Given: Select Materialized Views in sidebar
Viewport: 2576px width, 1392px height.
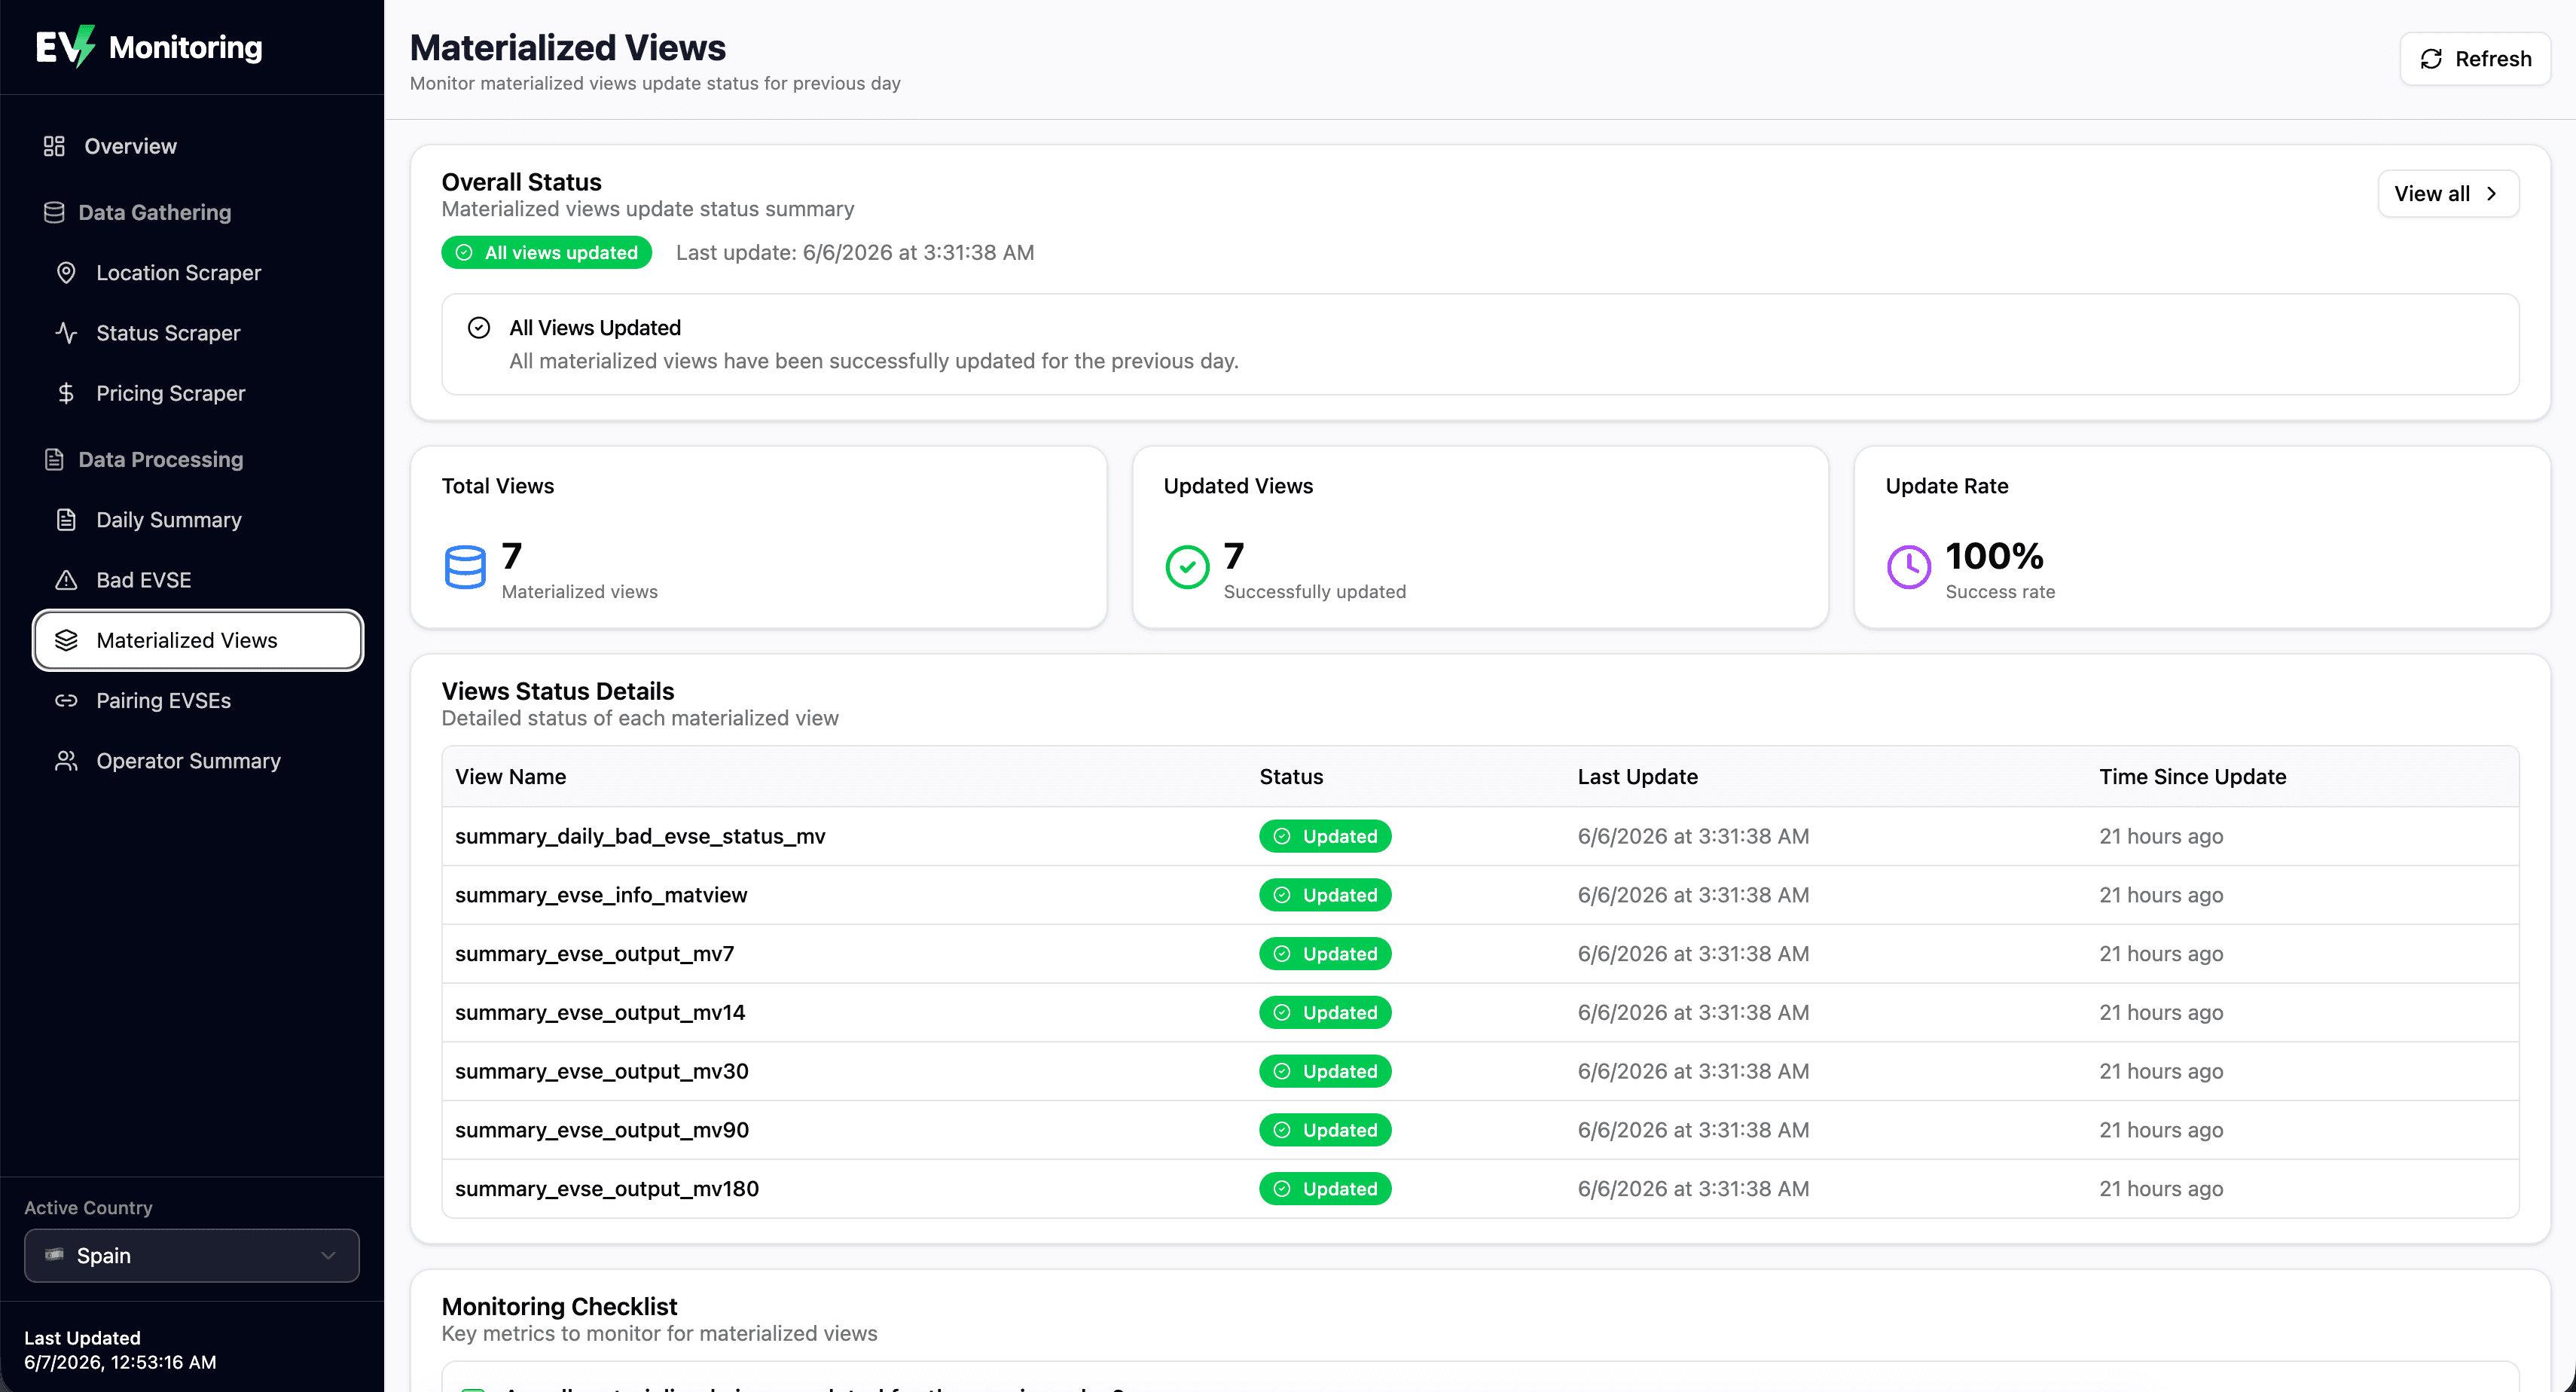Looking at the screenshot, I should coord(198,640).
